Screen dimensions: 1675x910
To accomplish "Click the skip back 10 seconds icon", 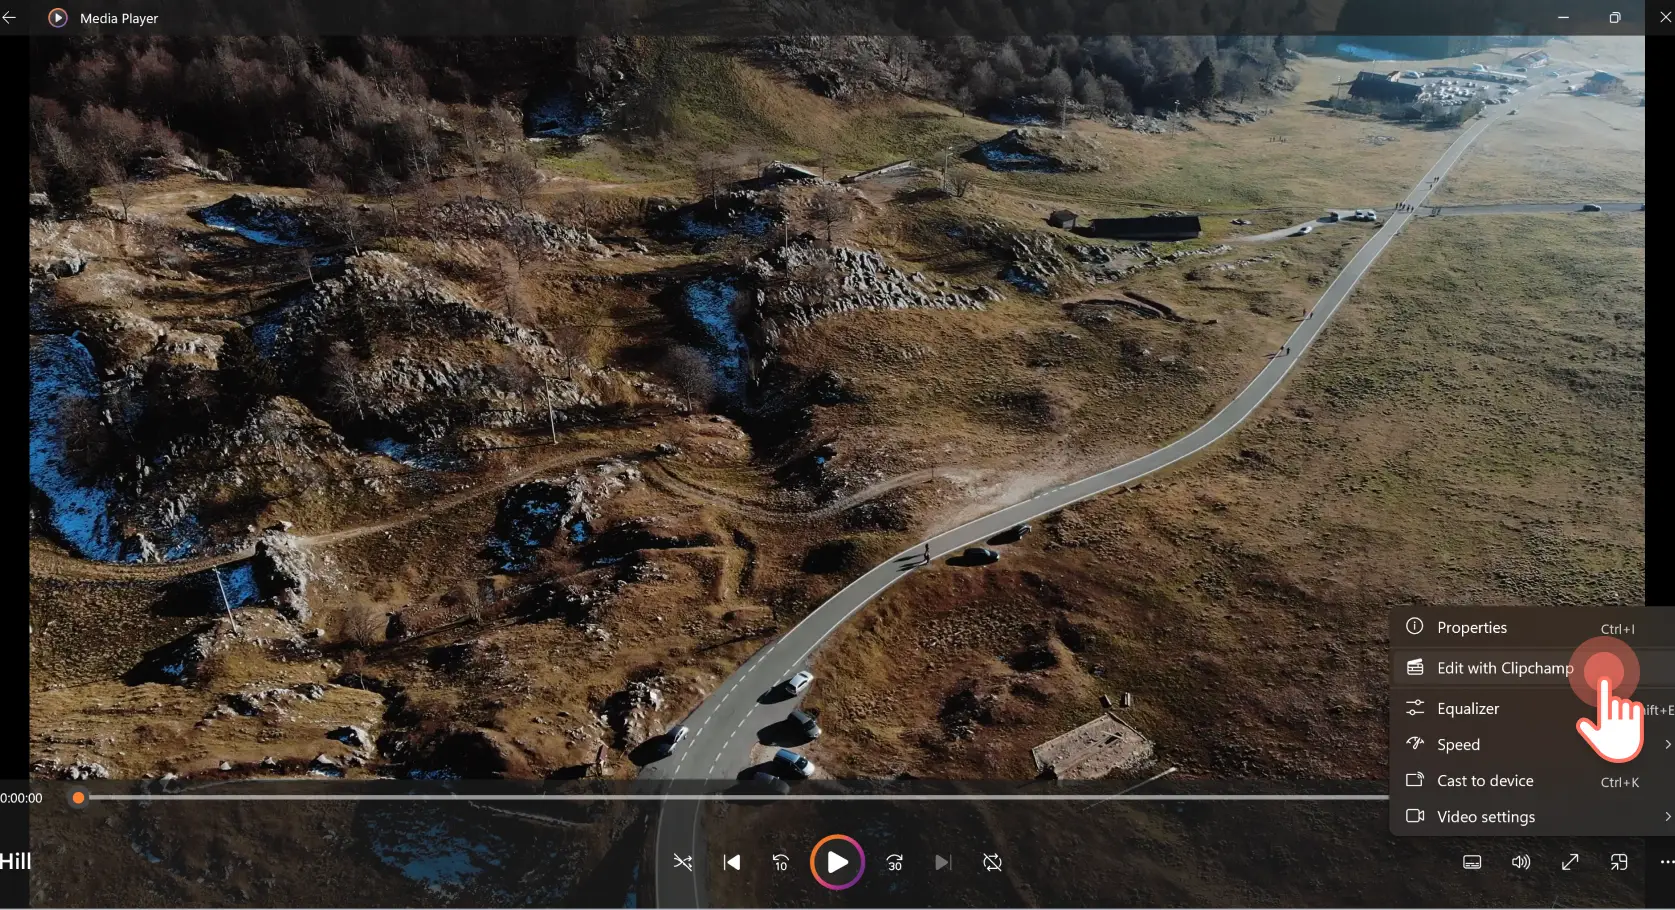I will click(x=781, y=862).
